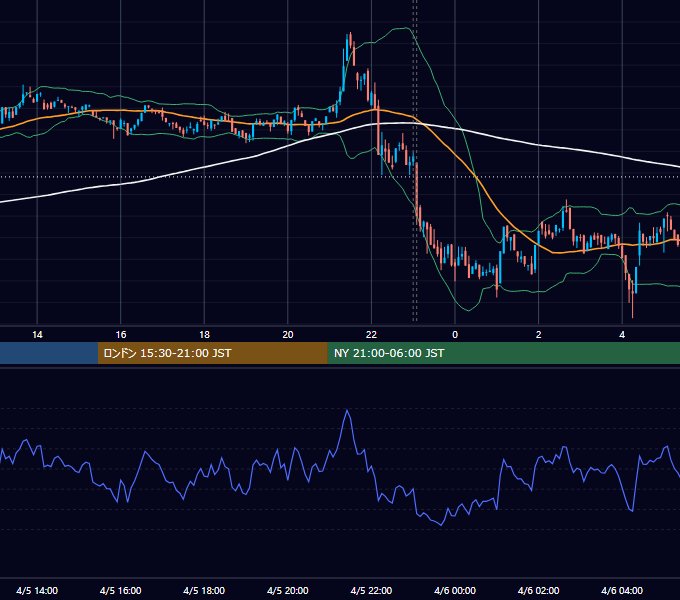Click the 4/5 18:00 label on oscillator axis
Screen dimensions: 680x600
[x=204, y=590]
